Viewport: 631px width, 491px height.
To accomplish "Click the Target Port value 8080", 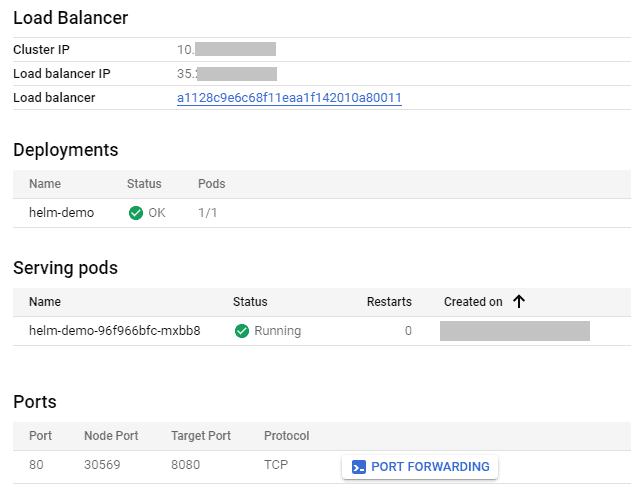I will (x=188, y=466).
